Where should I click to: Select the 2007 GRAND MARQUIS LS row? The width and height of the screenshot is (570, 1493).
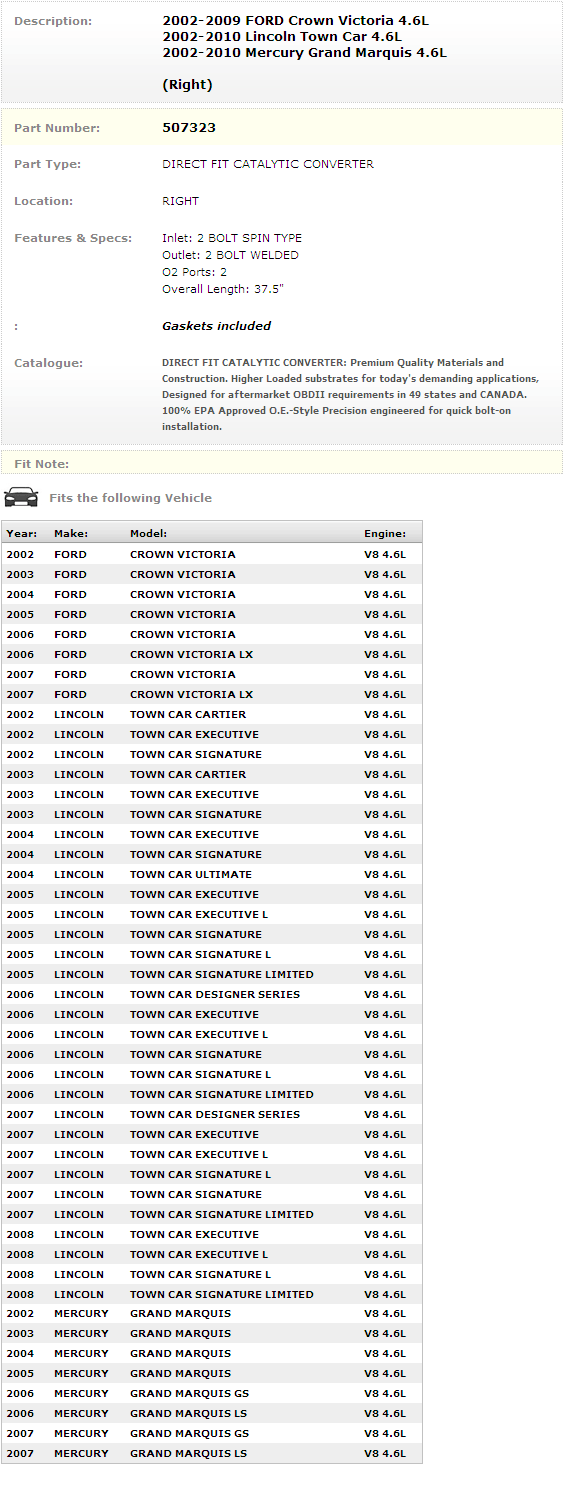212,1453
